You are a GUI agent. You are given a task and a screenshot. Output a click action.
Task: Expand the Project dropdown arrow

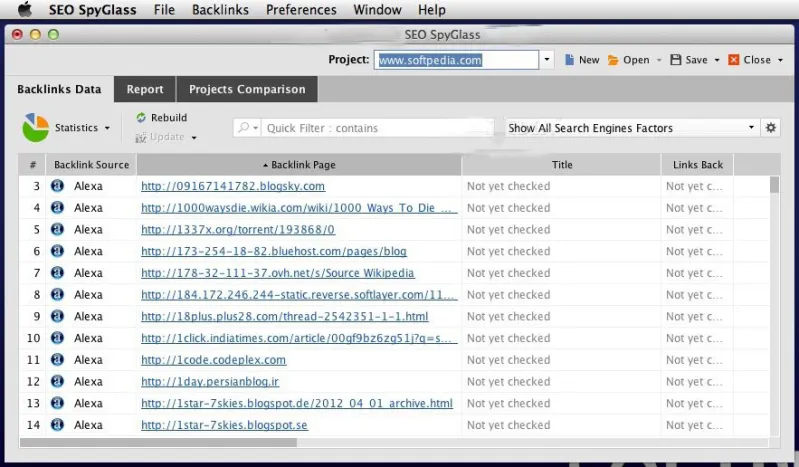coord(547,60)
